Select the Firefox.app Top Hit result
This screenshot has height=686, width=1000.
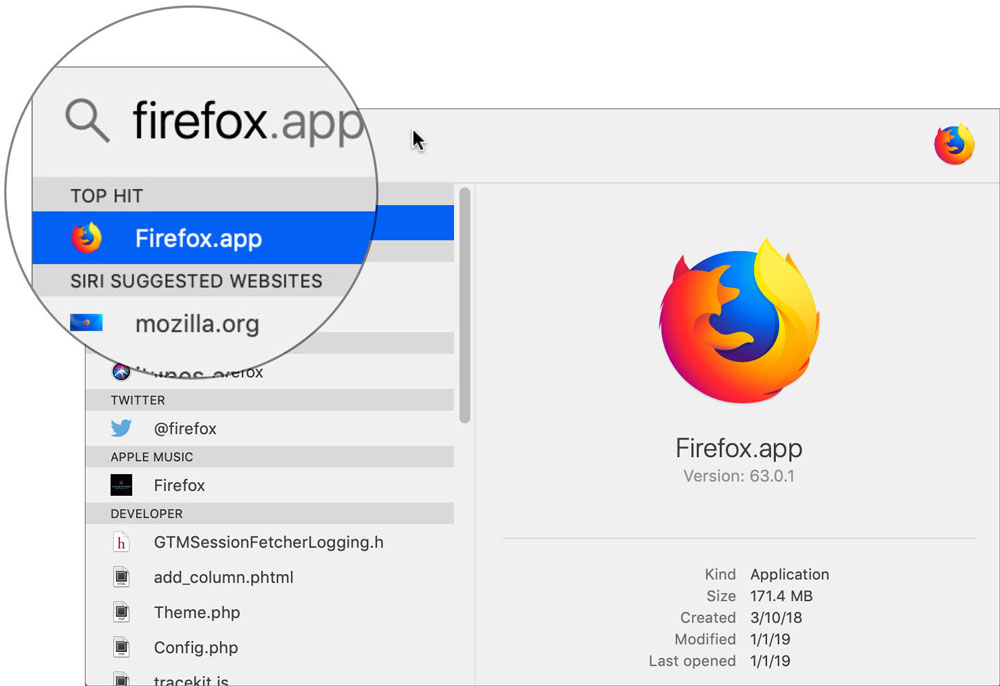[x=200, y=238]
